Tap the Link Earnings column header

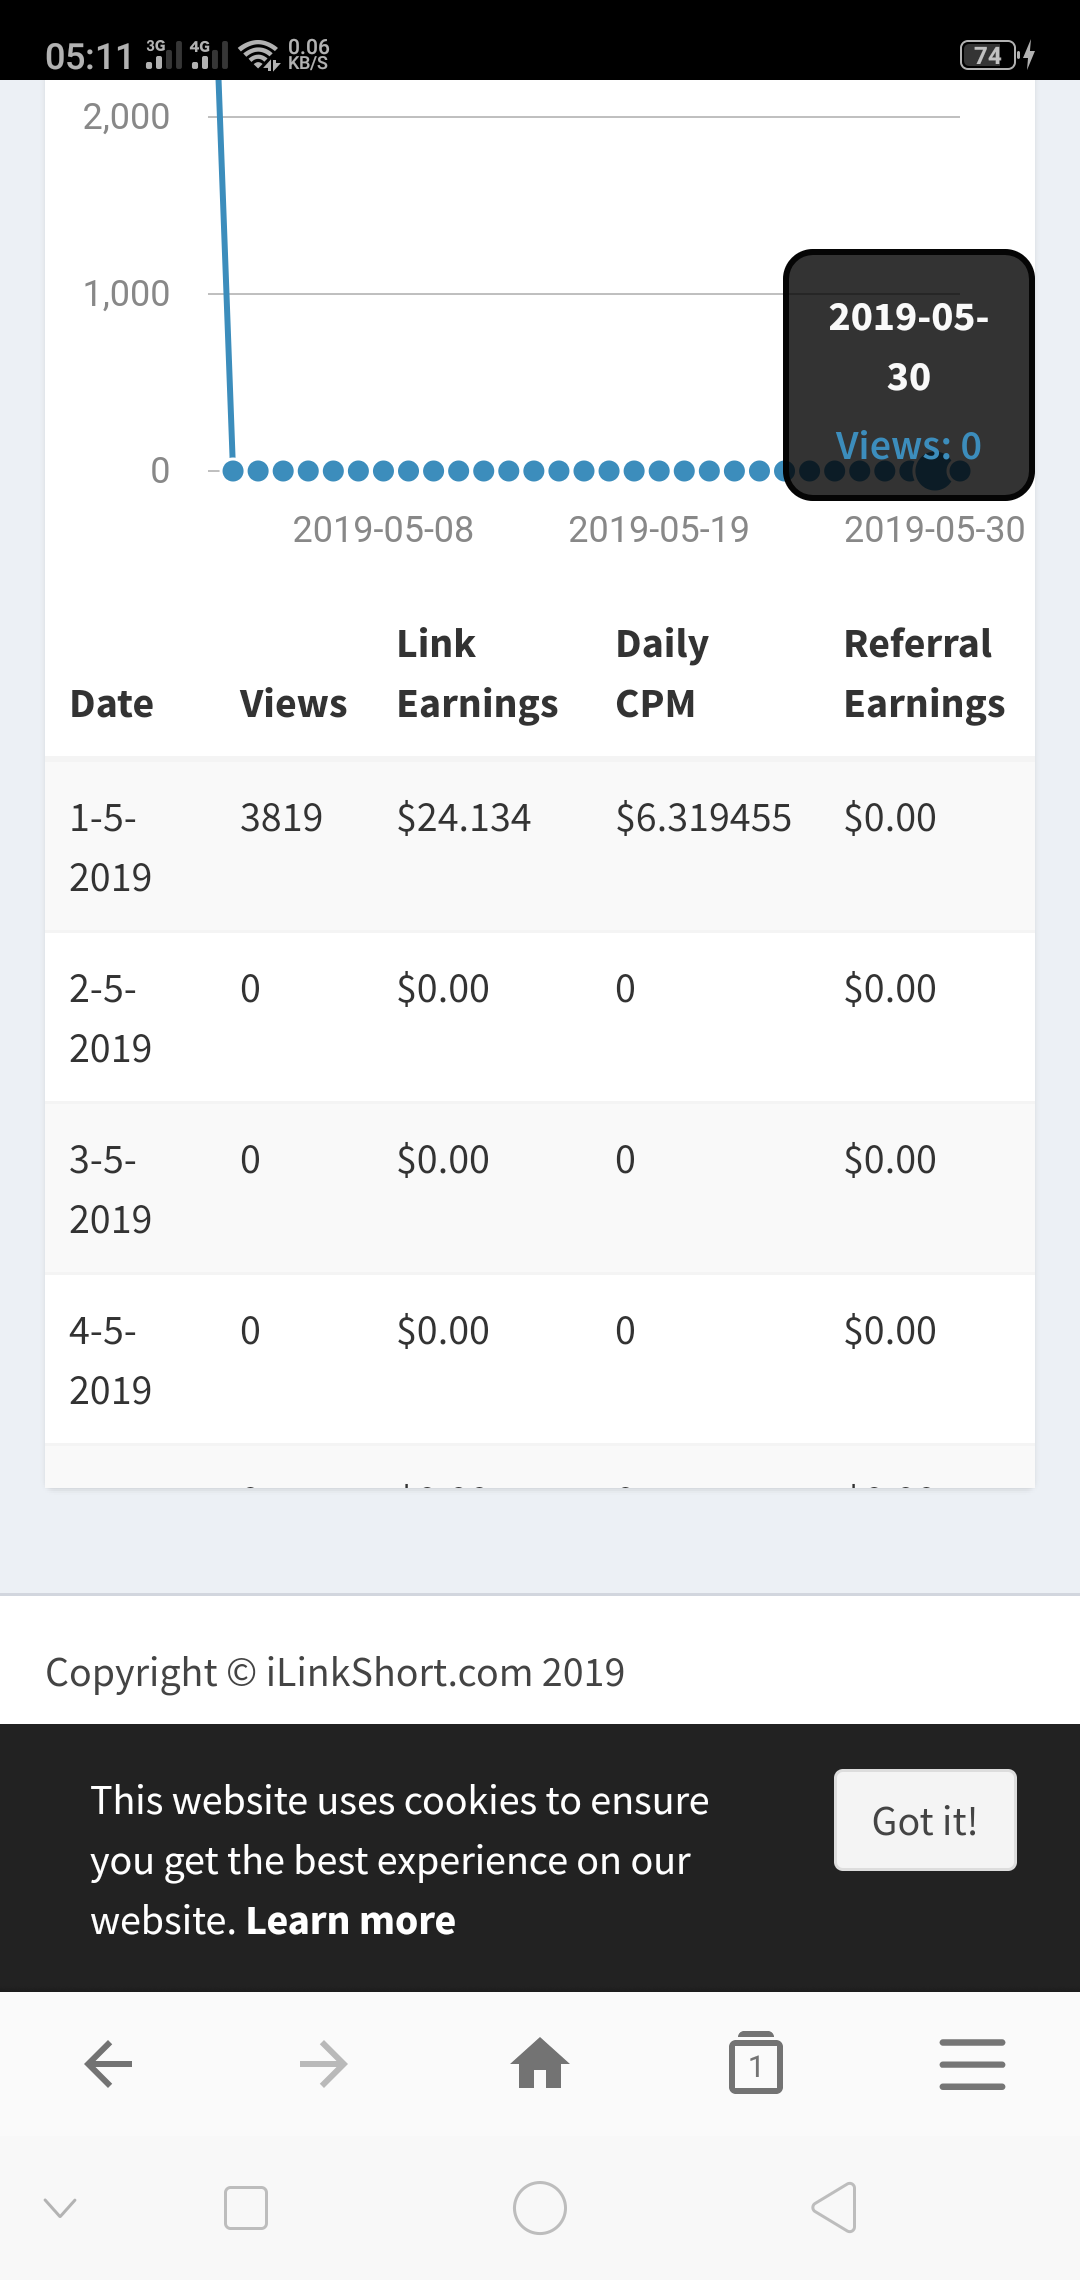click(x=477, y=674)
